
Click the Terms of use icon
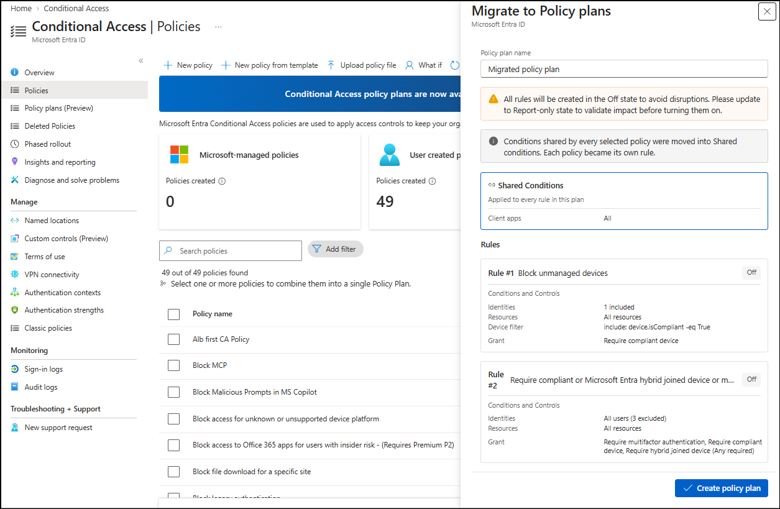tap(14, 256)
